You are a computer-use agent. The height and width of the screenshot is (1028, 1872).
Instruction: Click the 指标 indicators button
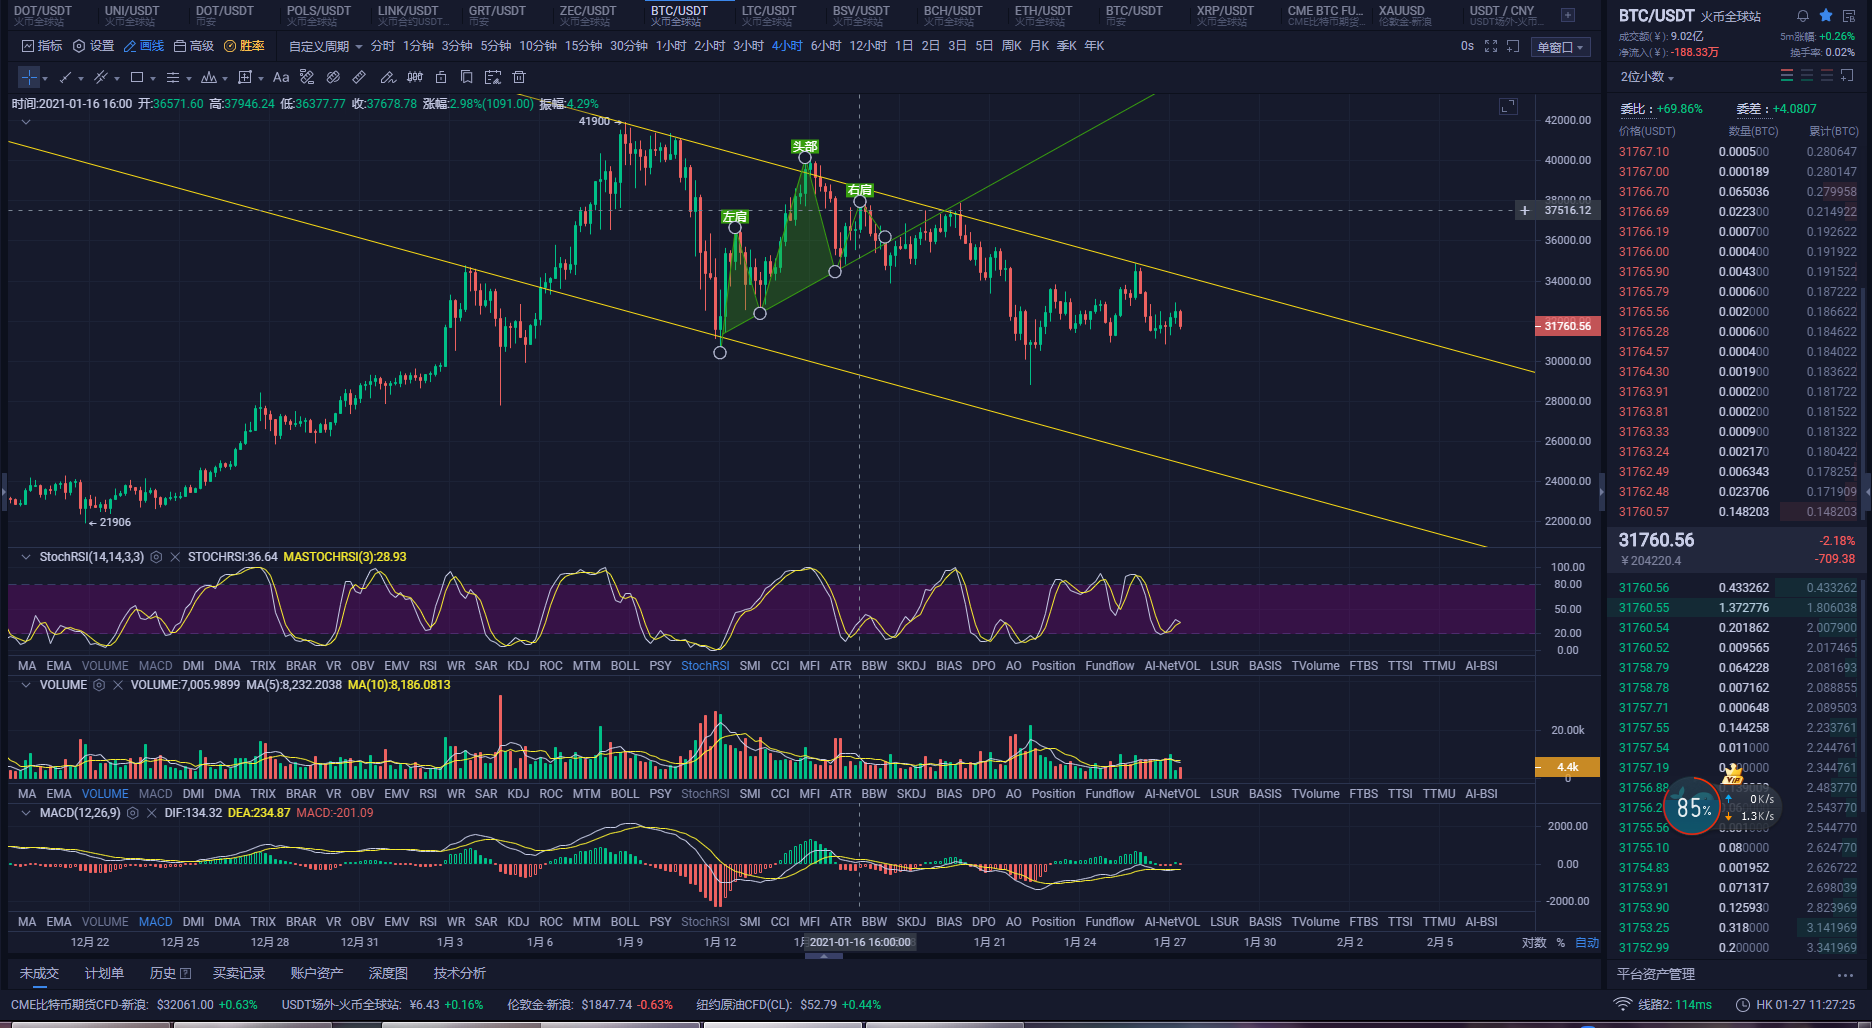41,46
